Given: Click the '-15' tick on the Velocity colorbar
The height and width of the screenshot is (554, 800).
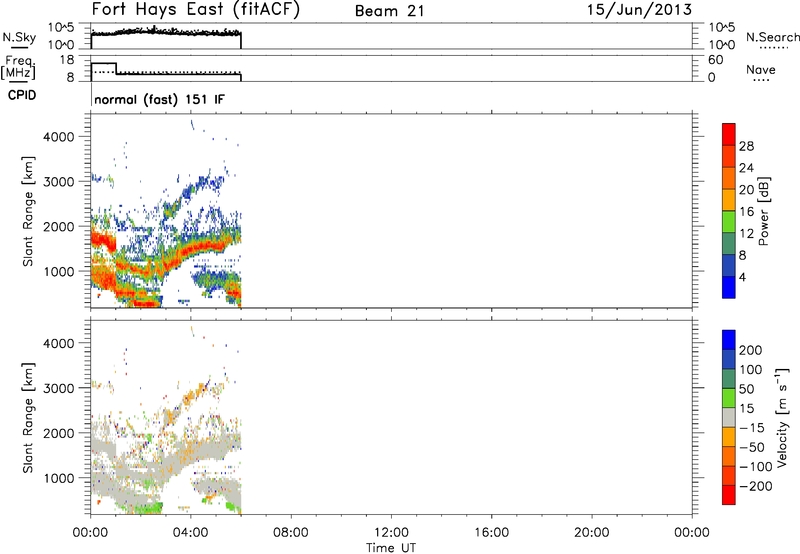Looking at the screenshot, I should pyautogui.click(x=752, y=428).
